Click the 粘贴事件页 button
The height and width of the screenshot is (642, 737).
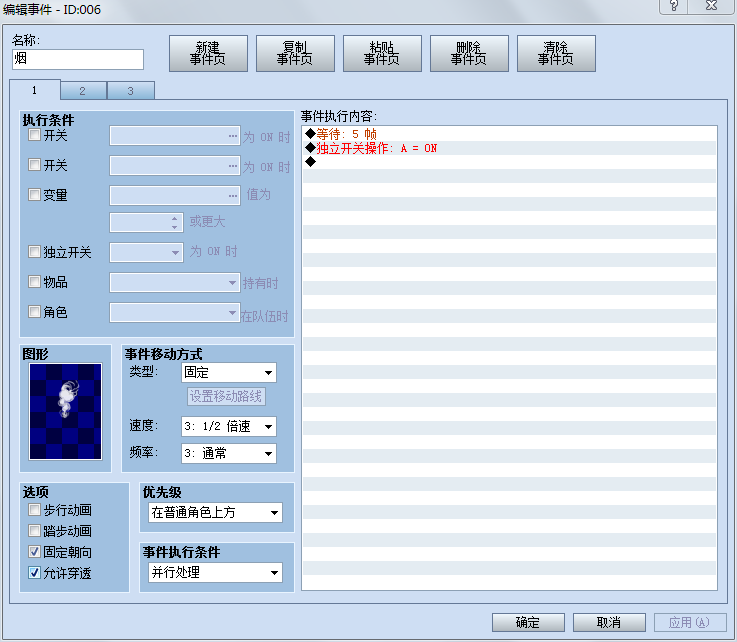coord(382,53)
